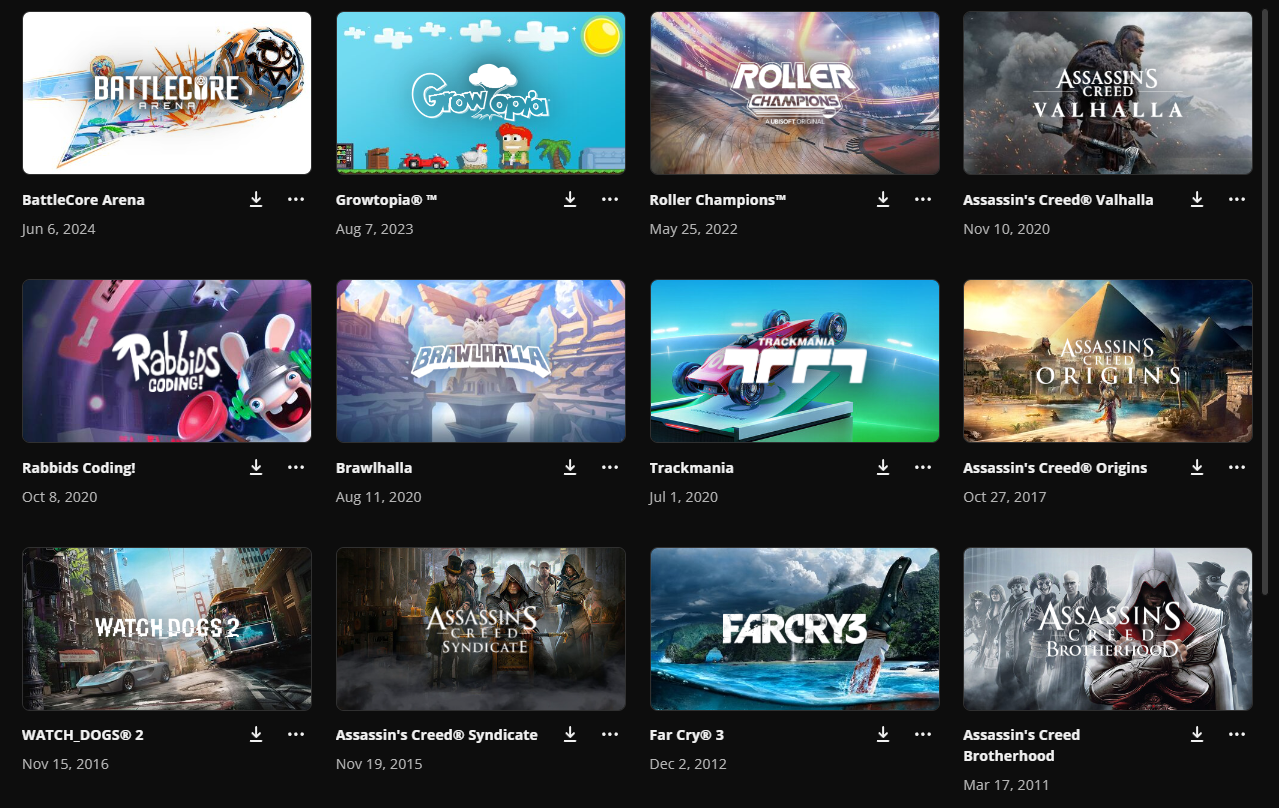Open more options for Rabbids Coding!
Viewport: 1279px width, 808px height.
[x=296, y=467]
